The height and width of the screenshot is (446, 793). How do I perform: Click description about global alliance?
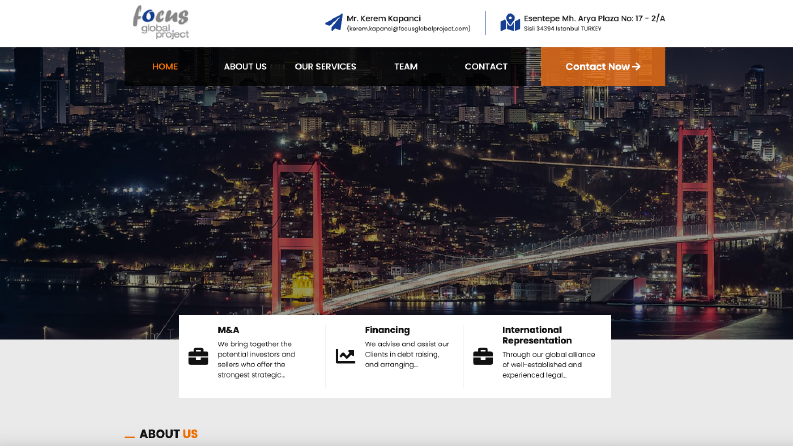point(549,365)
